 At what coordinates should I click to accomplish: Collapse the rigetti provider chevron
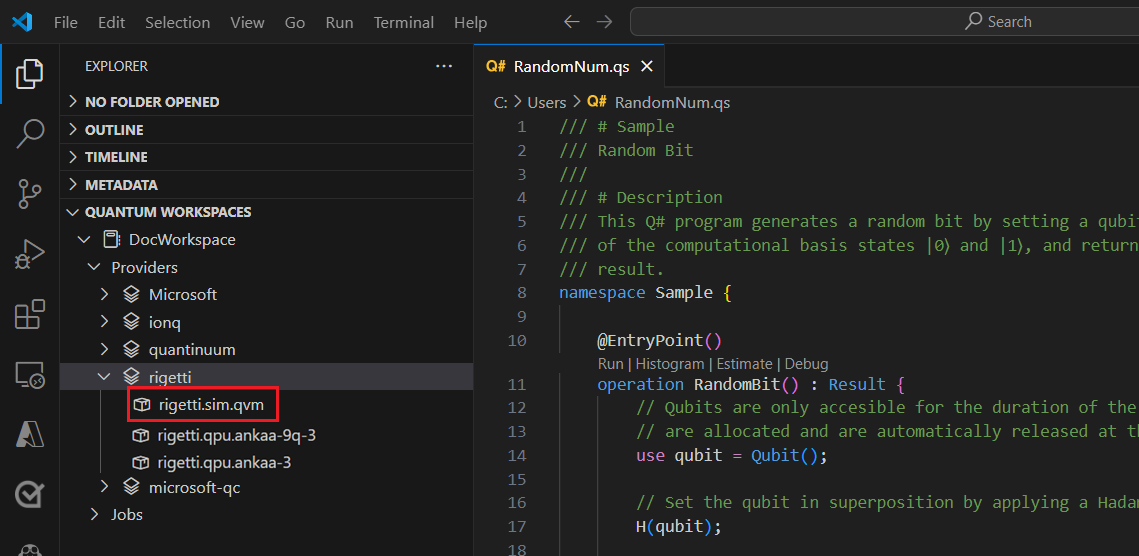pyautogui.click(x=105, y=376)
